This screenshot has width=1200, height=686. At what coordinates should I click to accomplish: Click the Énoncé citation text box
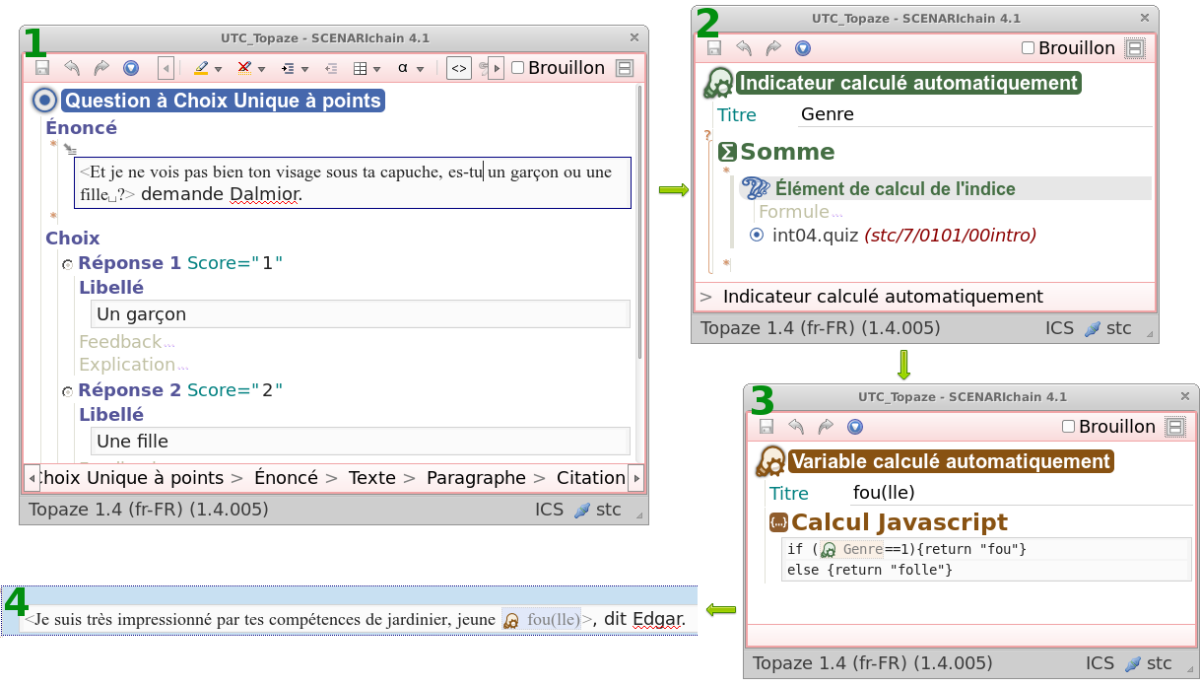(x=352, y=183)
